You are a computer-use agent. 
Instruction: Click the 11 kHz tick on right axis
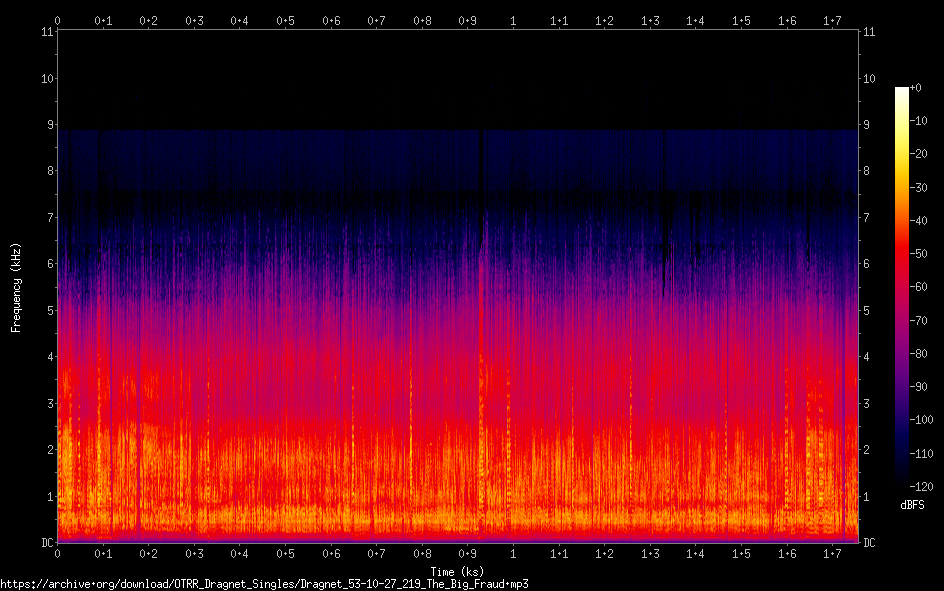pos(868,32)
